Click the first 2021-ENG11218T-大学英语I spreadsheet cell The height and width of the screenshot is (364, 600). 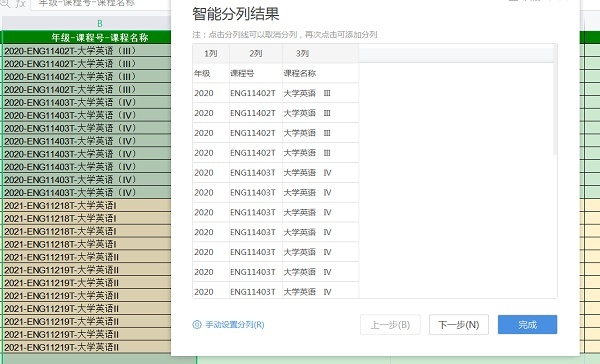click(x=86, y=206)
